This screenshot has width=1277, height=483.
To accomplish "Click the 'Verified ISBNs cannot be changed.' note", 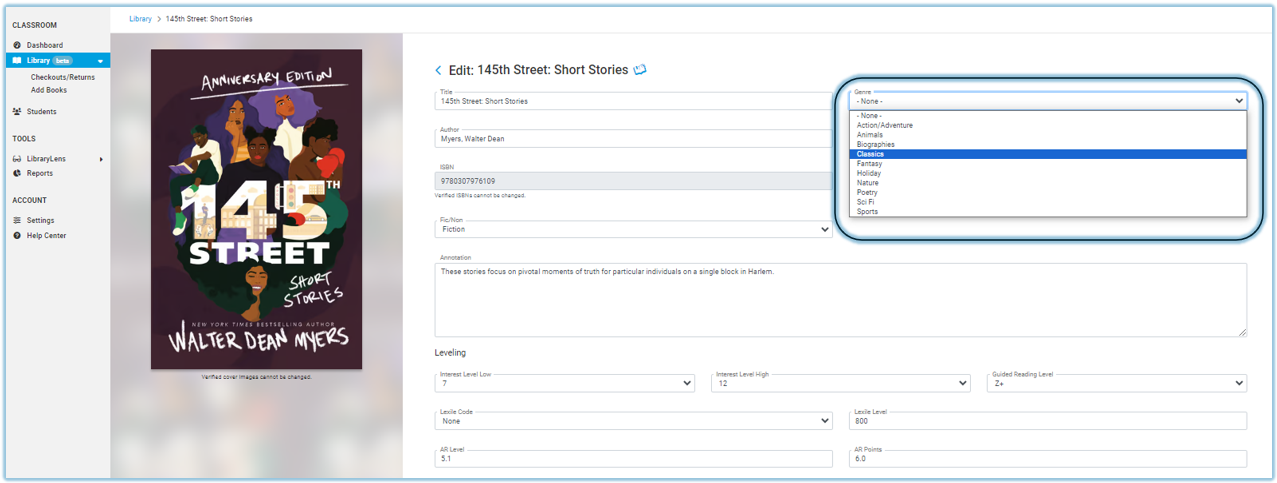I will click(x=481, y=196).
